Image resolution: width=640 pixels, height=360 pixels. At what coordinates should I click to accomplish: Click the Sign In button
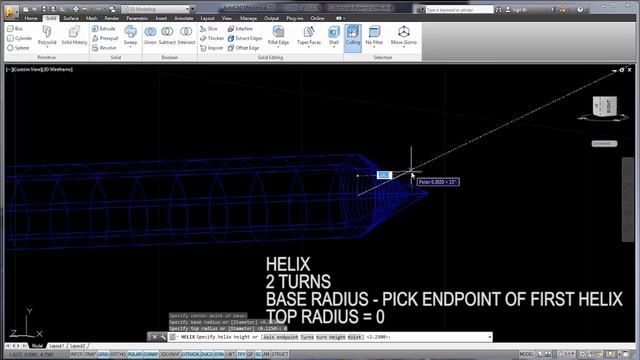516,9
